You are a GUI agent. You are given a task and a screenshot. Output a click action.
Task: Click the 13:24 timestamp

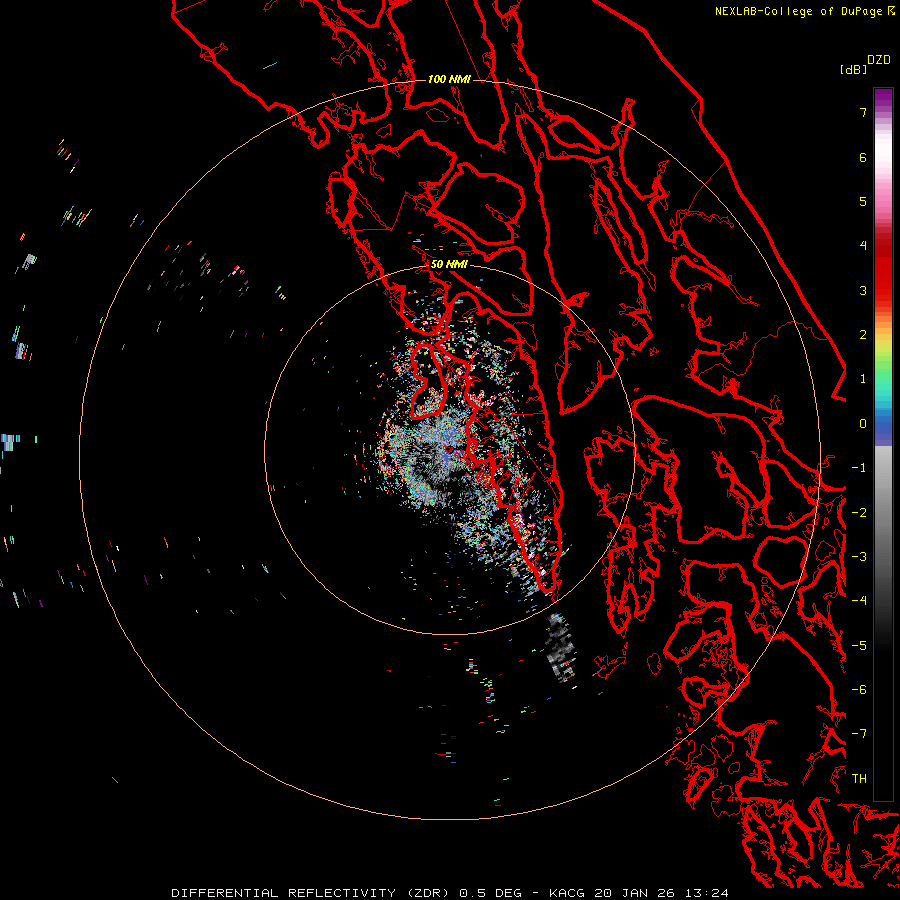pos(706,893)
